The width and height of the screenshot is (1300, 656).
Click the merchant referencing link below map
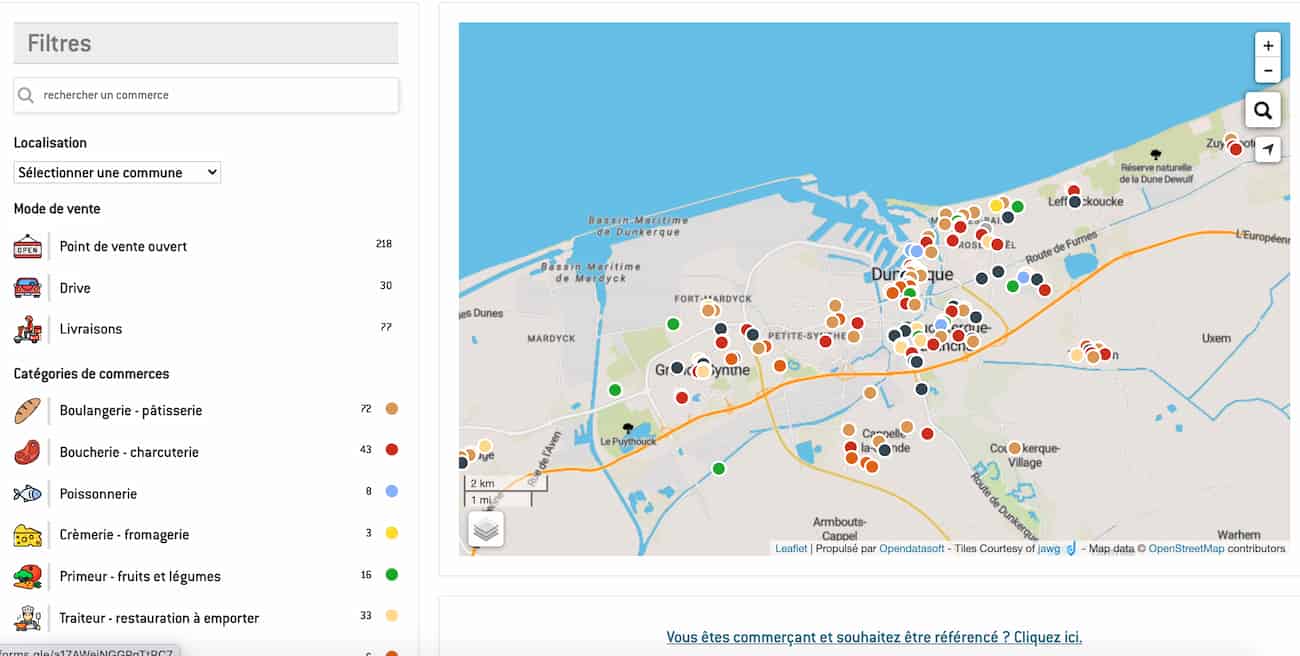tap(874, 637)
